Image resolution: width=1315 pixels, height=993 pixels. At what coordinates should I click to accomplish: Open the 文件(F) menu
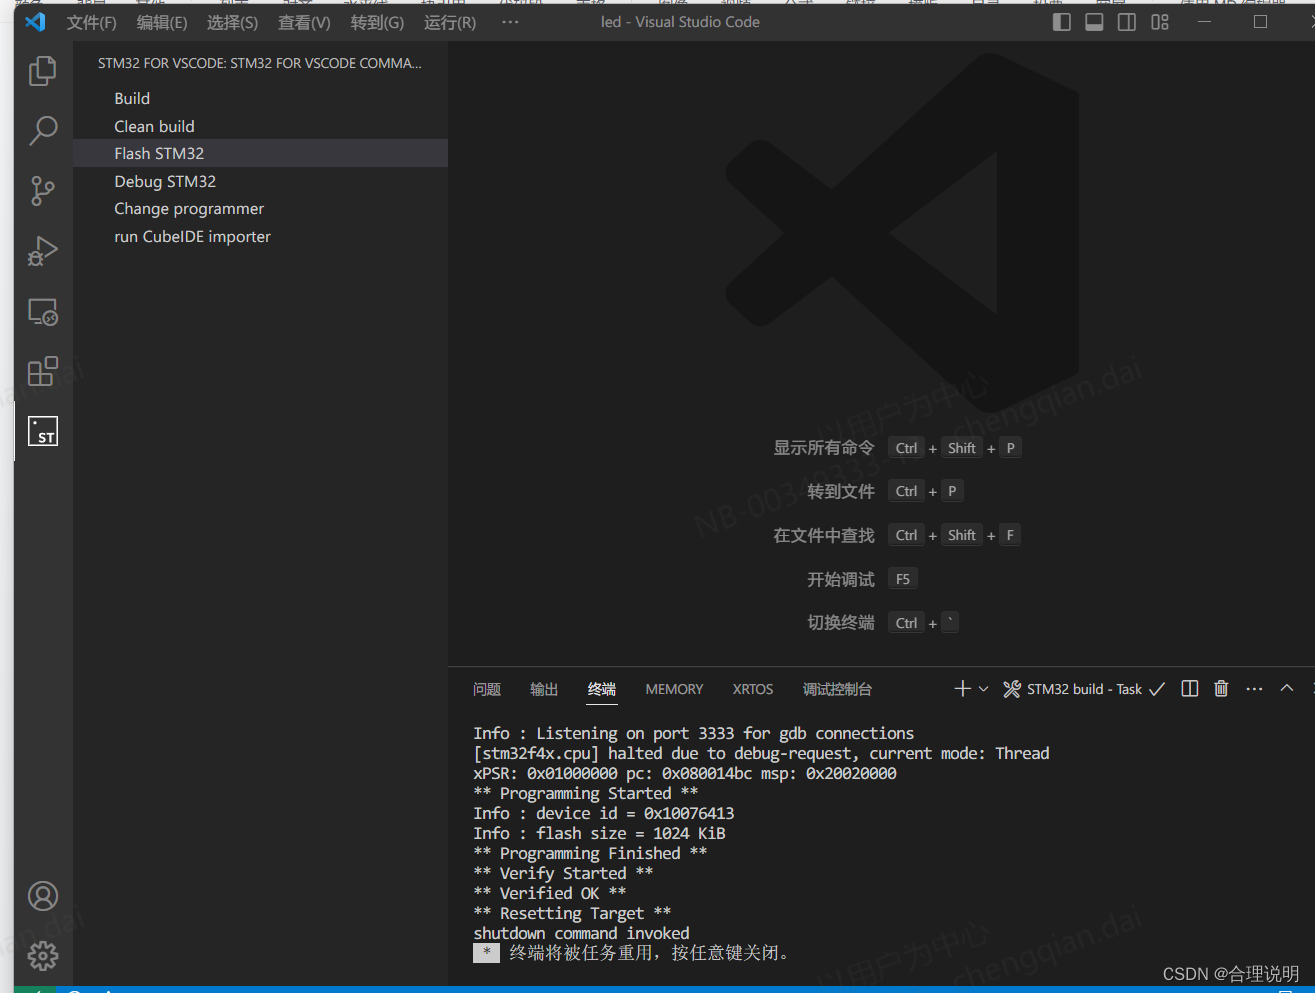point(91,22)
